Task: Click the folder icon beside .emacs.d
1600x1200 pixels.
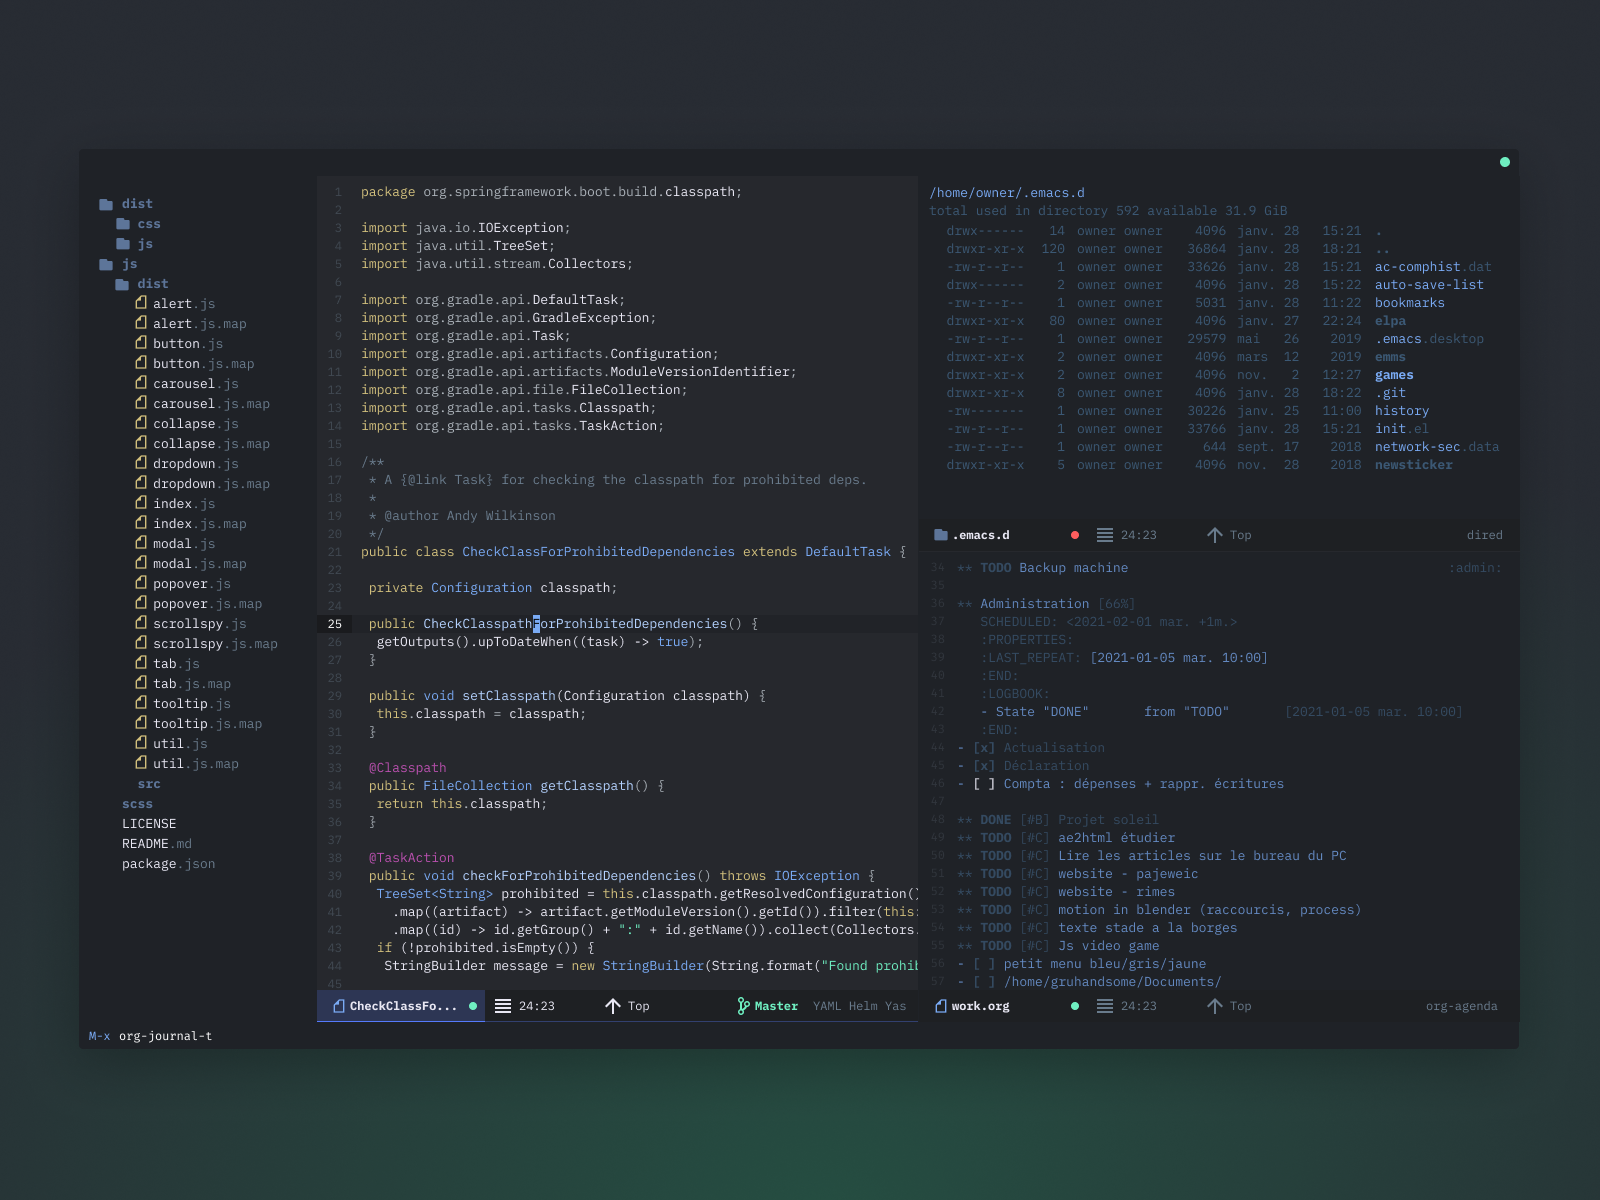Action: point(940,534)
